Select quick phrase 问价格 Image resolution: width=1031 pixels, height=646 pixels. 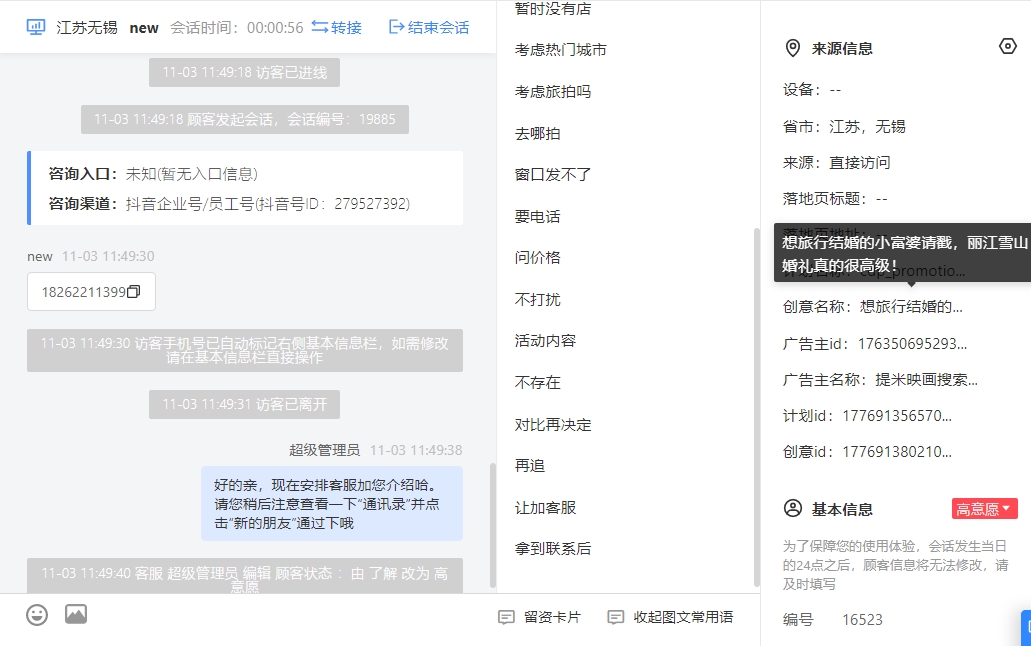click(x=537, y=257)
